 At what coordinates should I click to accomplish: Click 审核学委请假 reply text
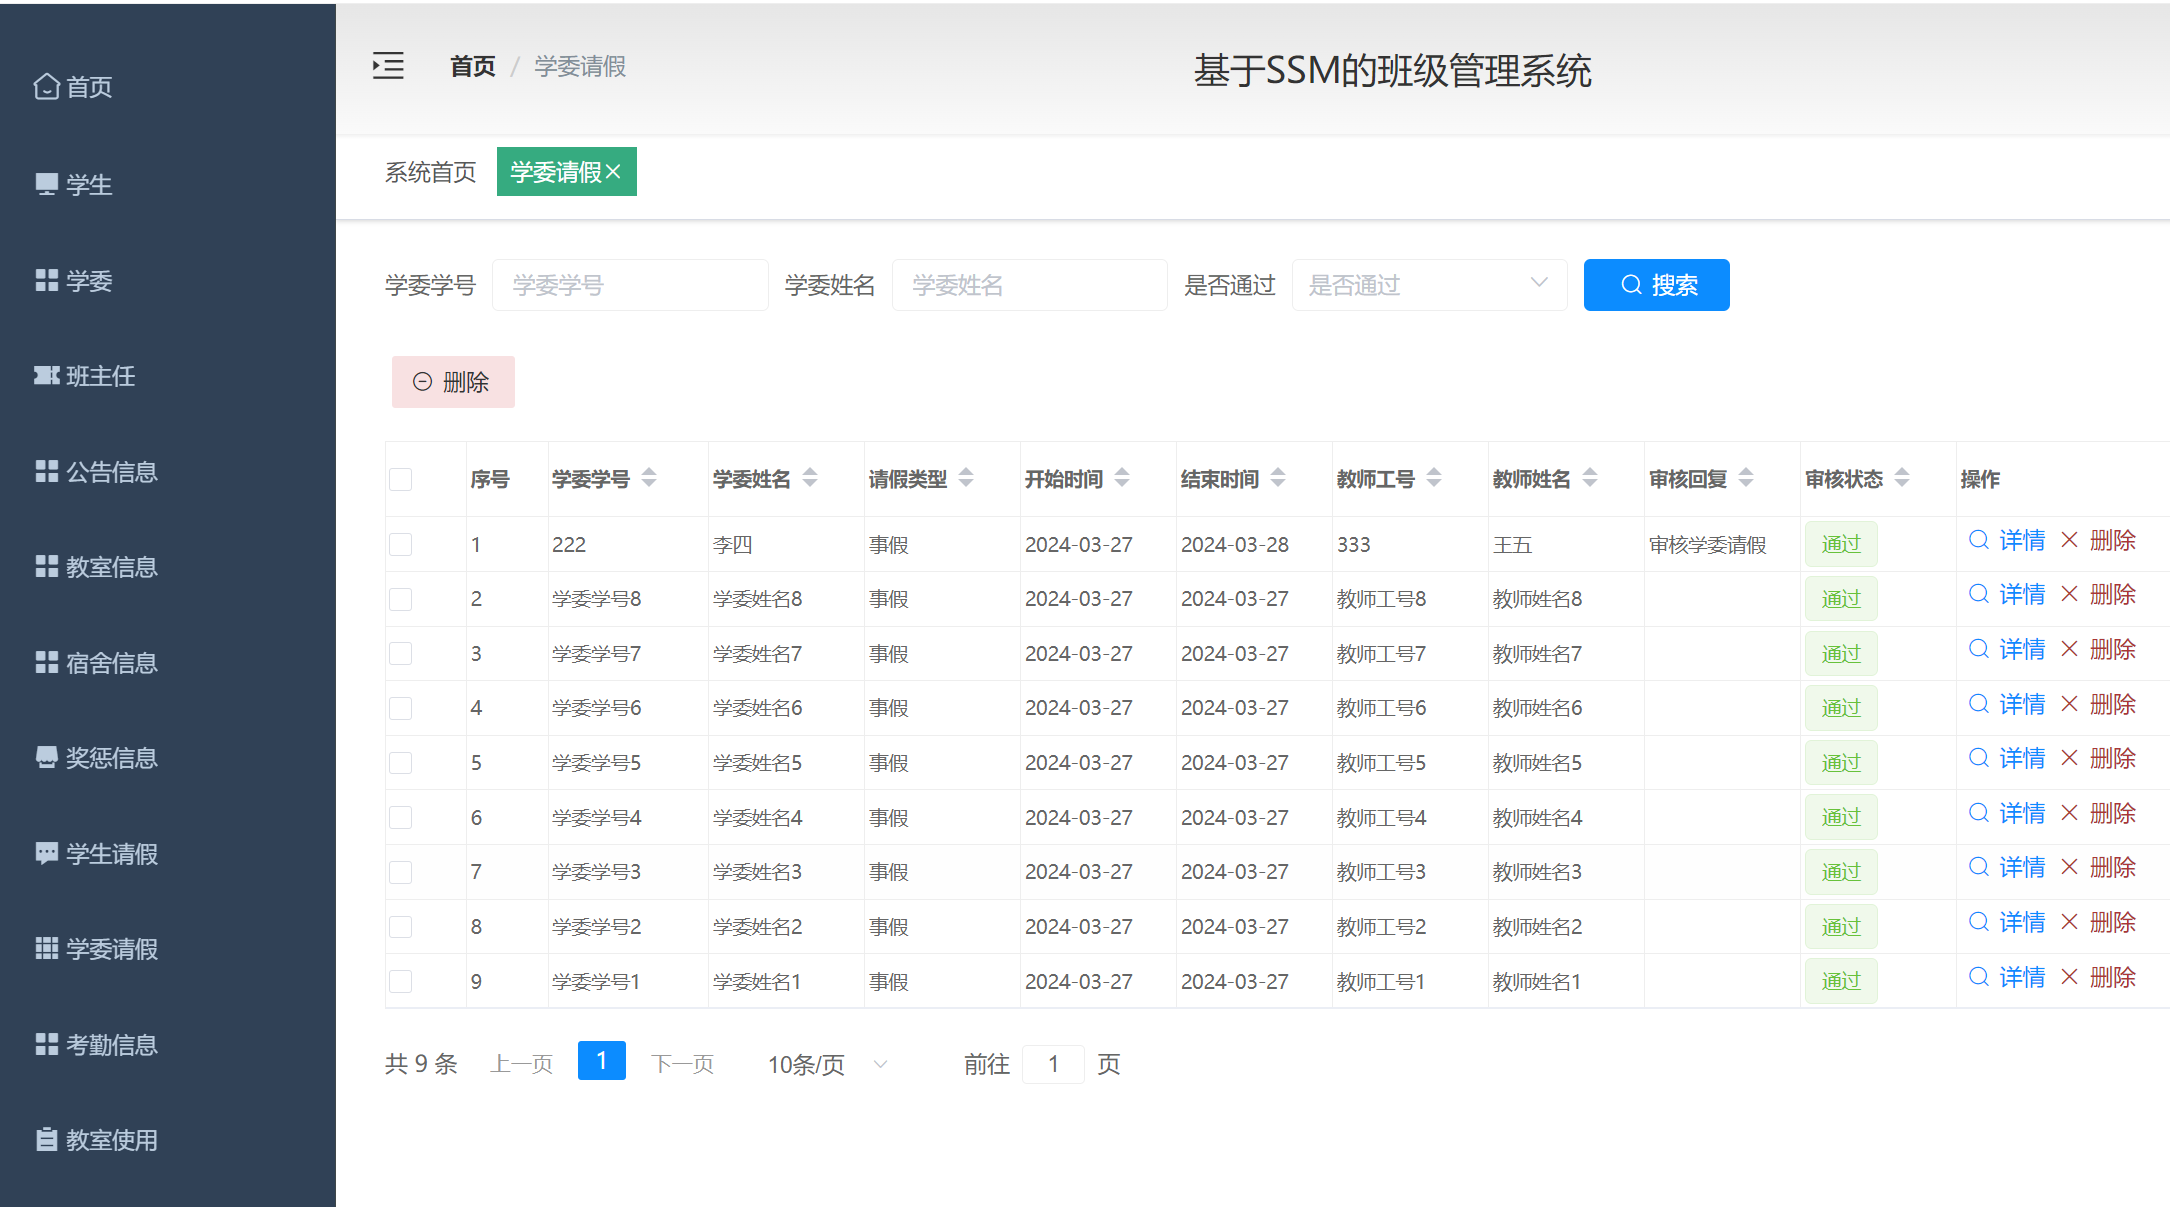pyautogui.click(x=1708, y=545)
